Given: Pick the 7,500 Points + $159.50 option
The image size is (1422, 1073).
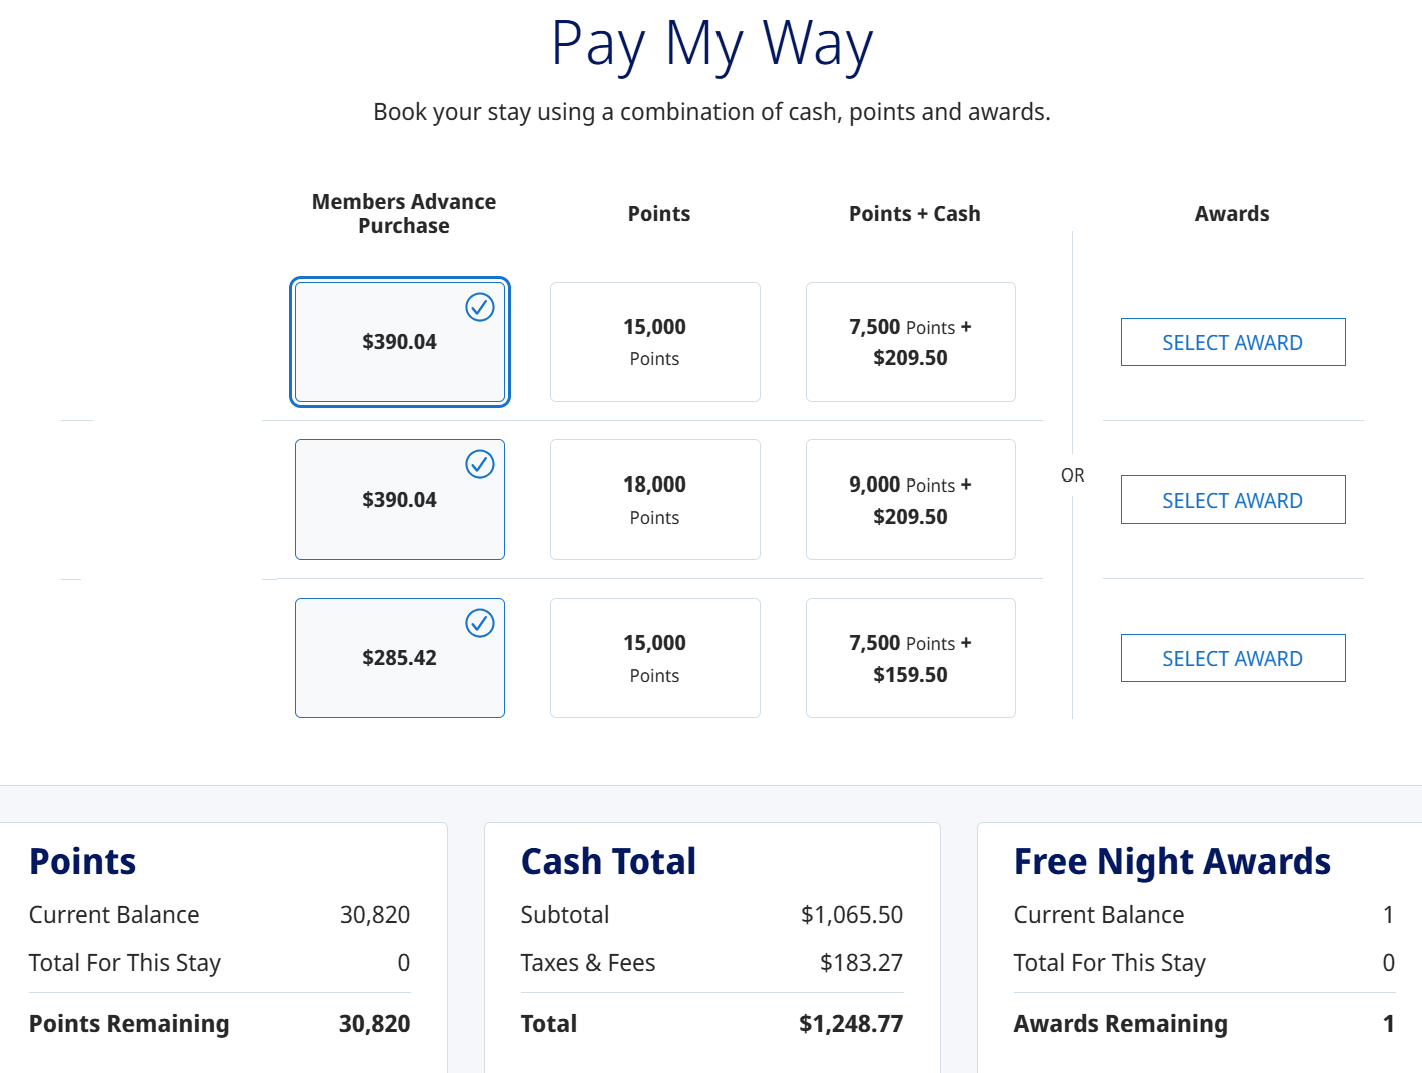Looking at the screenshot, I should click(910, 658).
